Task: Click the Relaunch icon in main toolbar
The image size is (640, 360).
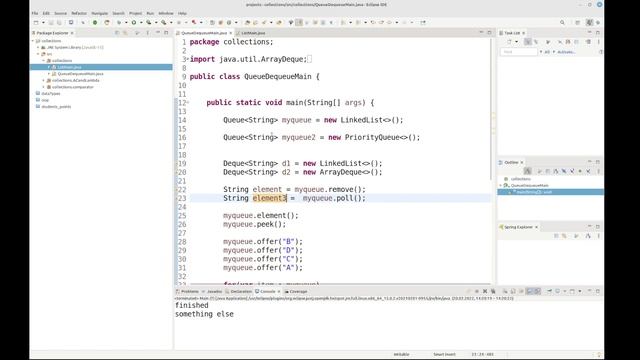Action: pyautogui.click(x=107, y=22)
